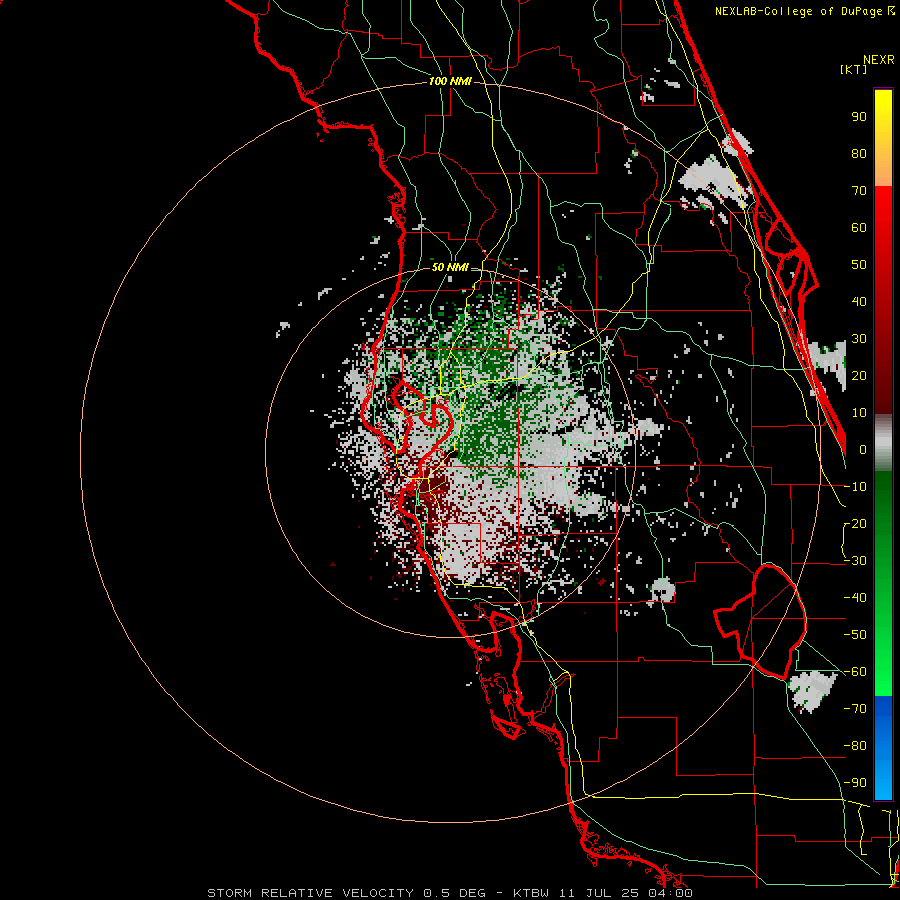Click the [KT] units label above the scale
Viewport: 900px width, 900px height.
click(x=853, y=69)
